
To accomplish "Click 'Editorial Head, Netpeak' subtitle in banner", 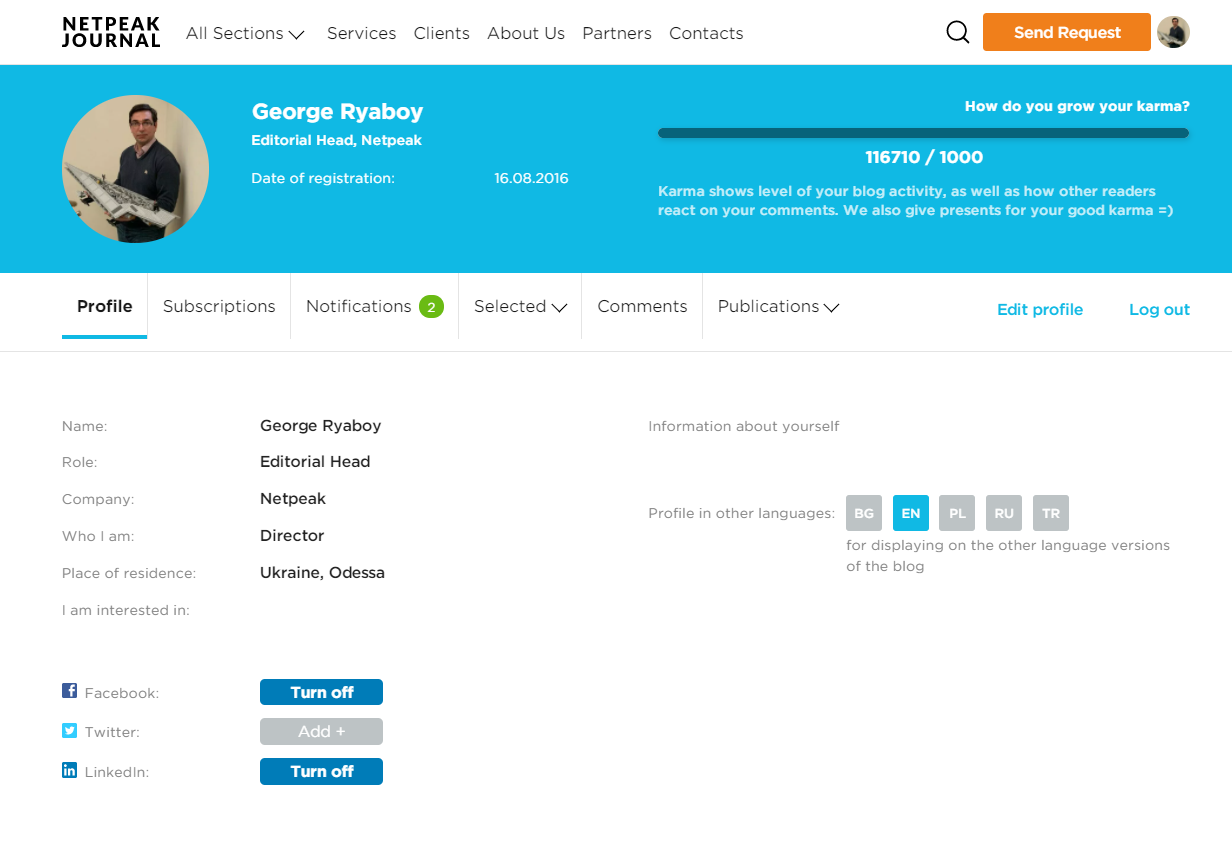I will (336, 141).
